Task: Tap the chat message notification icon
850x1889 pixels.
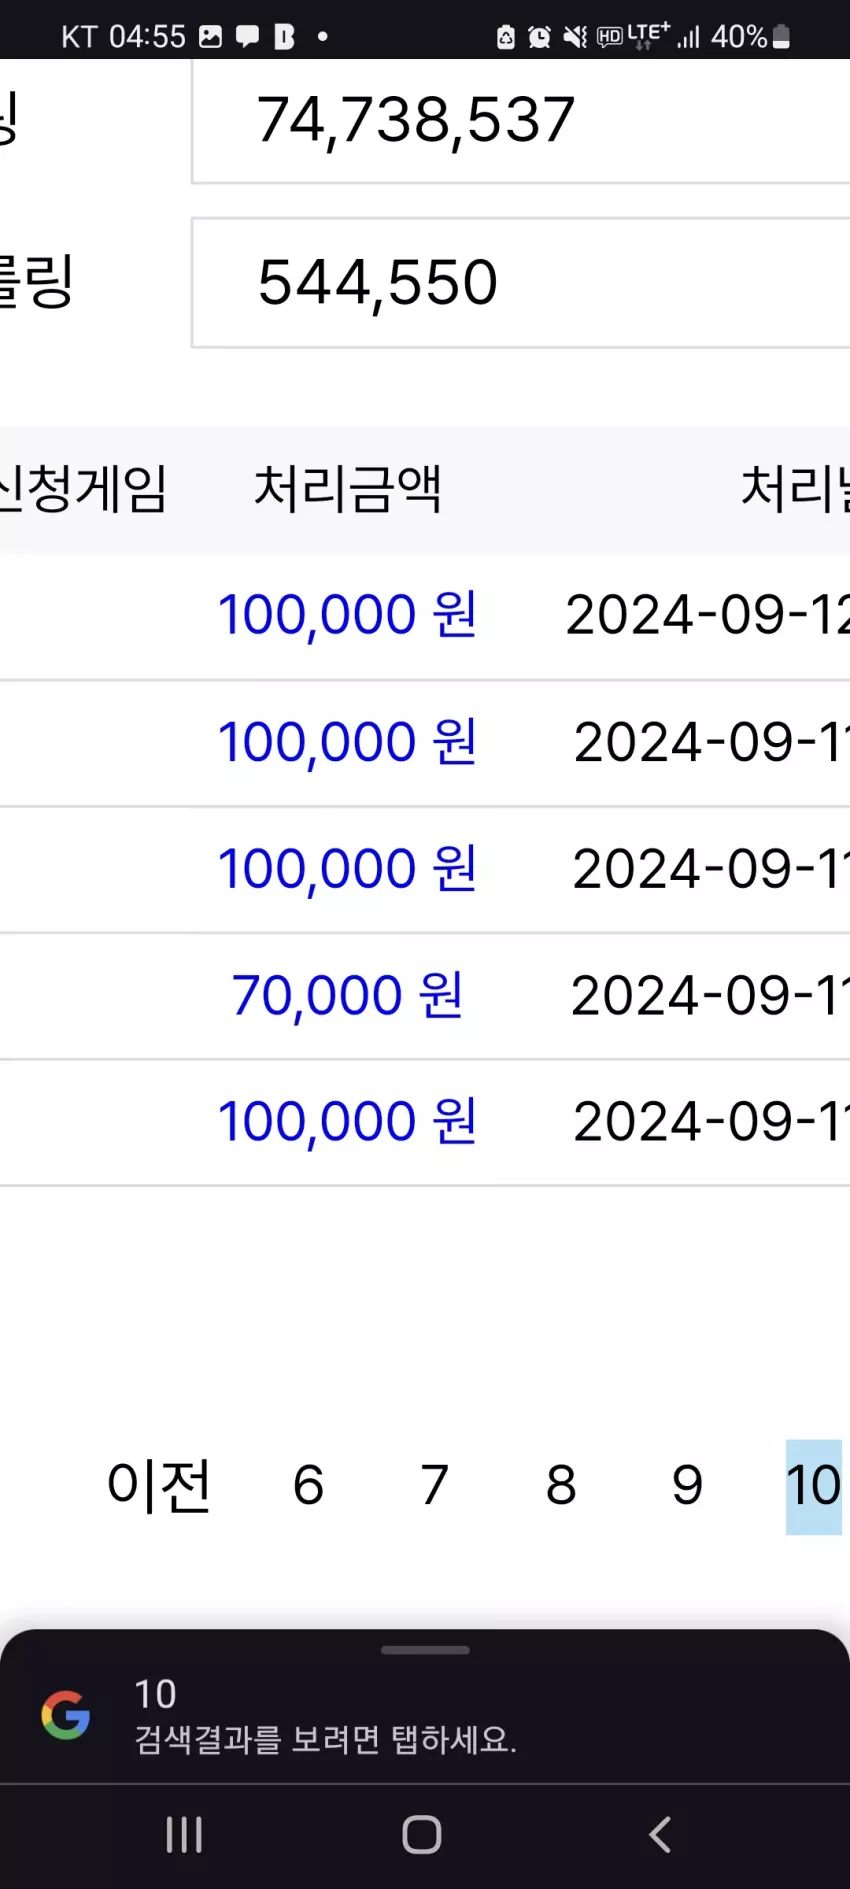Action: tap(247, 37)
